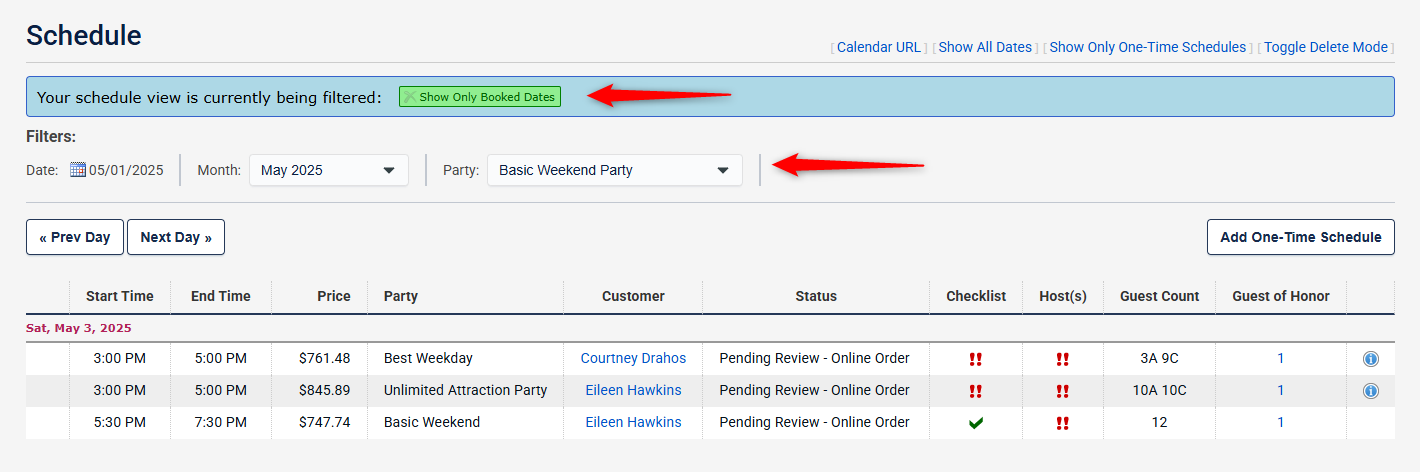Screen dimensions: 1420x472
Task: Click red host alert for Unlimited Attraction Party
Action: (1063, 391)
